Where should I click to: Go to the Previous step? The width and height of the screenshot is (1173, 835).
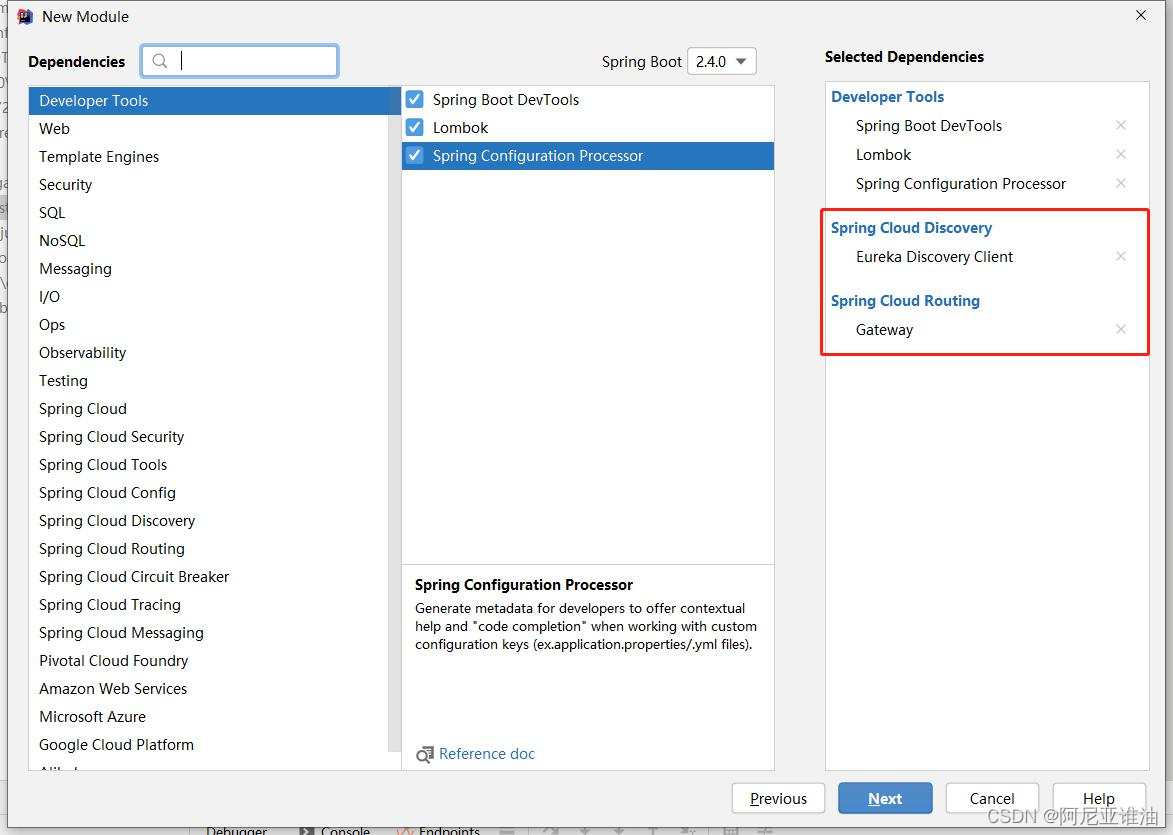click(778, 798)
